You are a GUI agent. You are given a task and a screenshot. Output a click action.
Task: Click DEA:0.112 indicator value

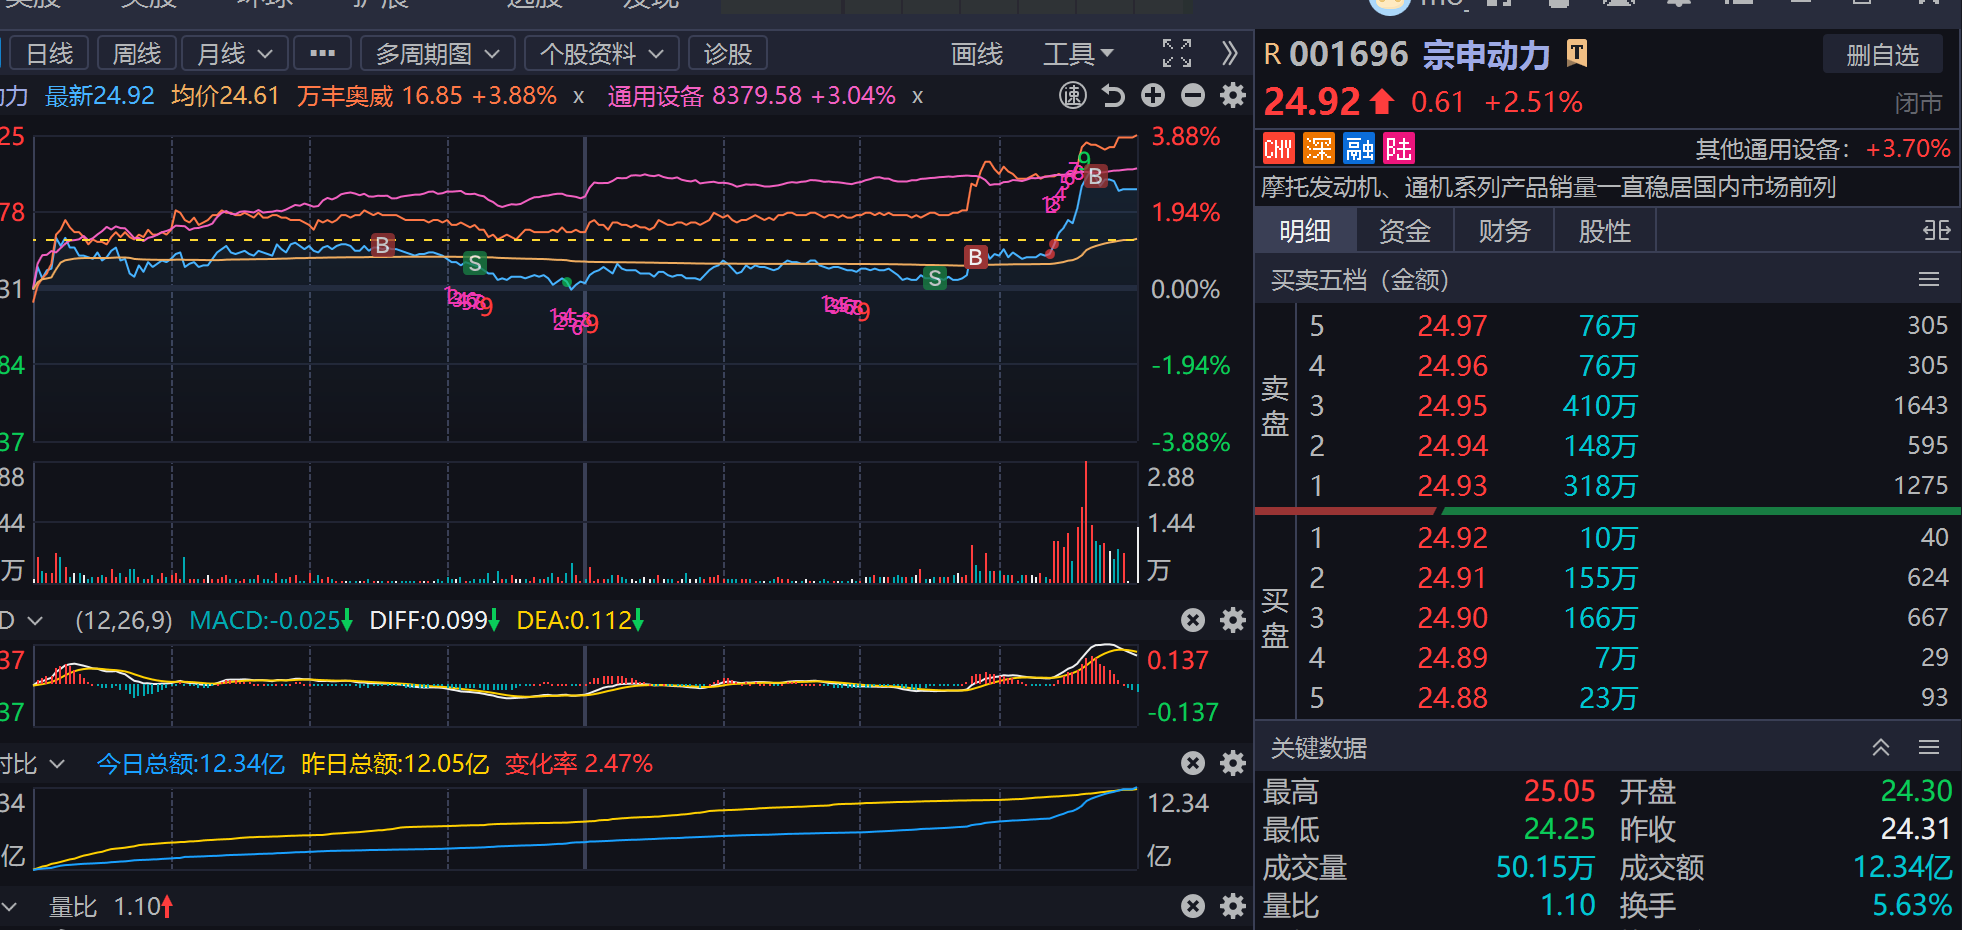point(579,621)
